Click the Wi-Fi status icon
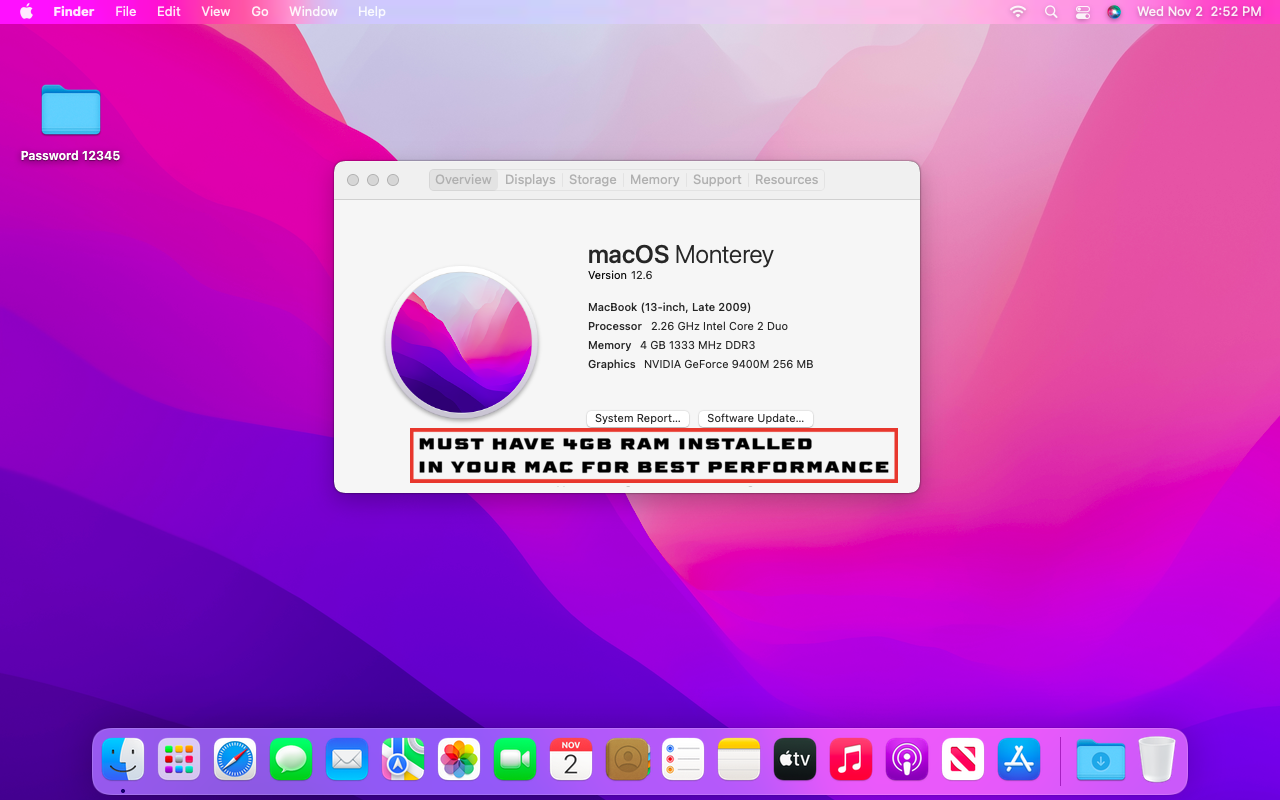The image size is (1280, 800). point(1018,11)
